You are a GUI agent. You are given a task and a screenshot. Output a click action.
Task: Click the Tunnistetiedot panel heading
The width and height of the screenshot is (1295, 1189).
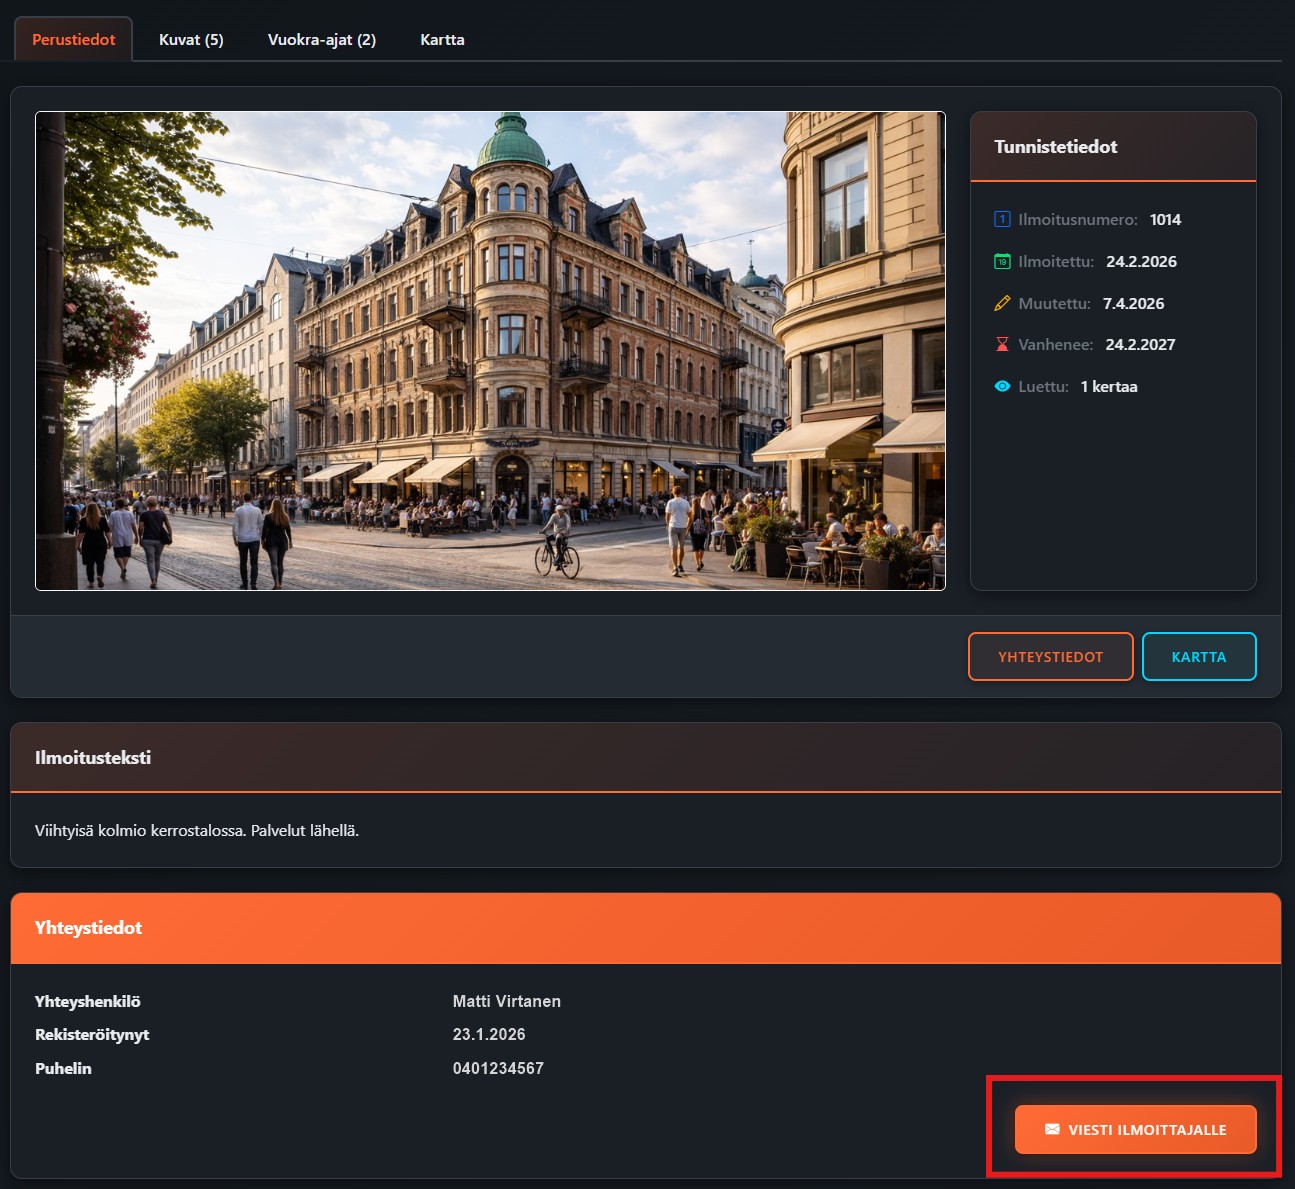(x=1056, y=147)
